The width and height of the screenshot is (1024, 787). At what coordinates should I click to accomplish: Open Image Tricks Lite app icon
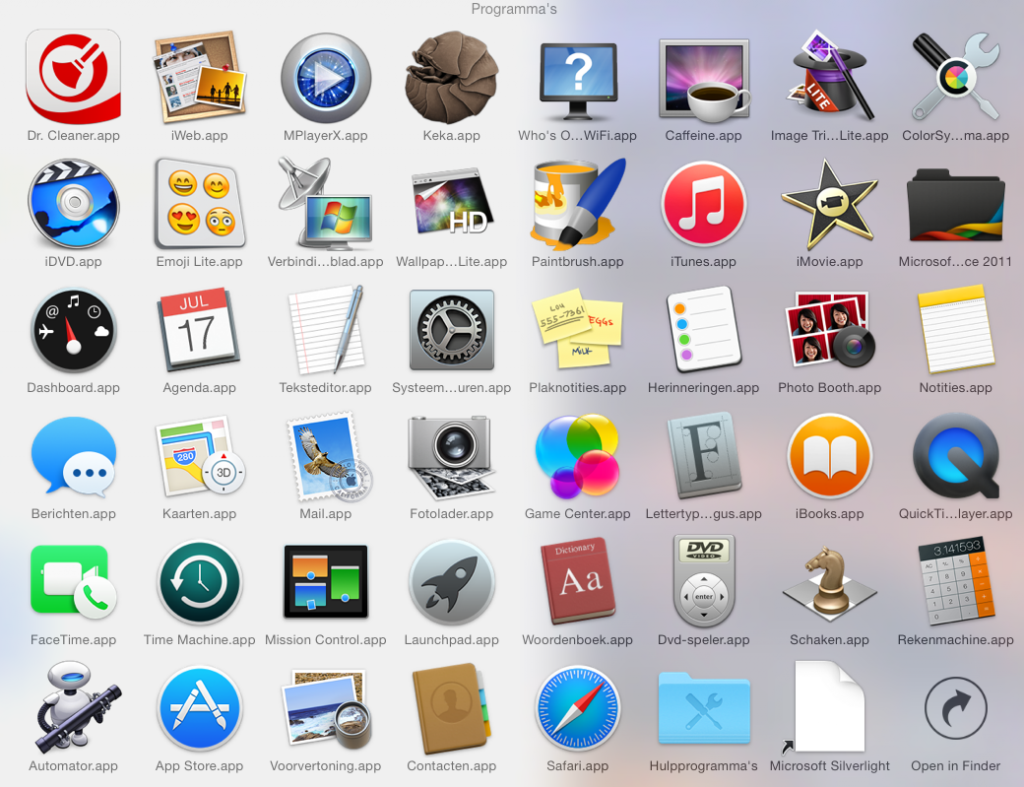(x=829, y=76)
